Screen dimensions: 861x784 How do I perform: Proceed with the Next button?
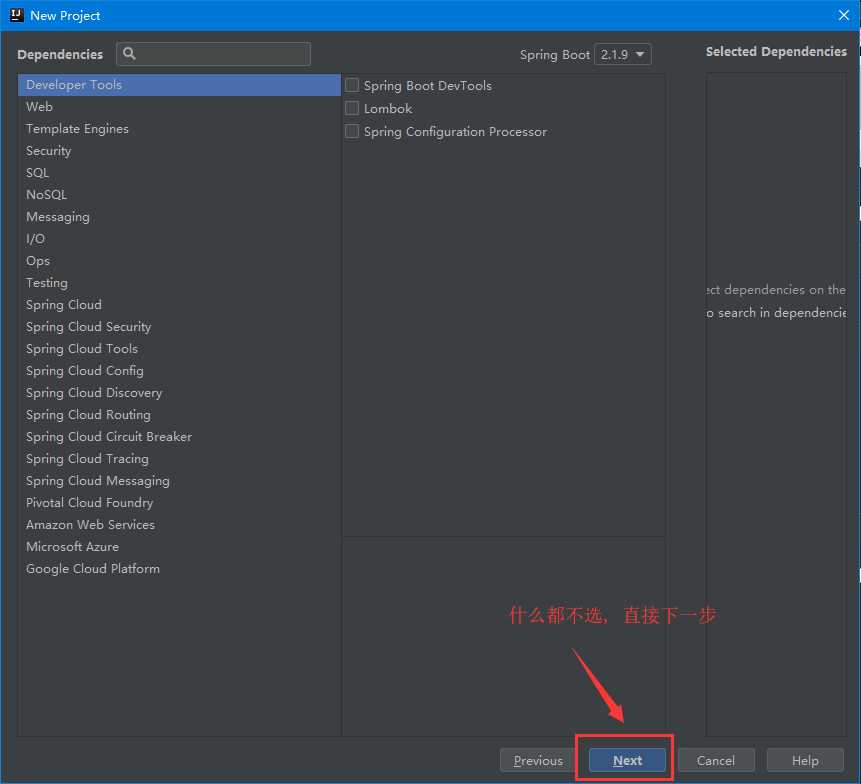pos(627,760)
